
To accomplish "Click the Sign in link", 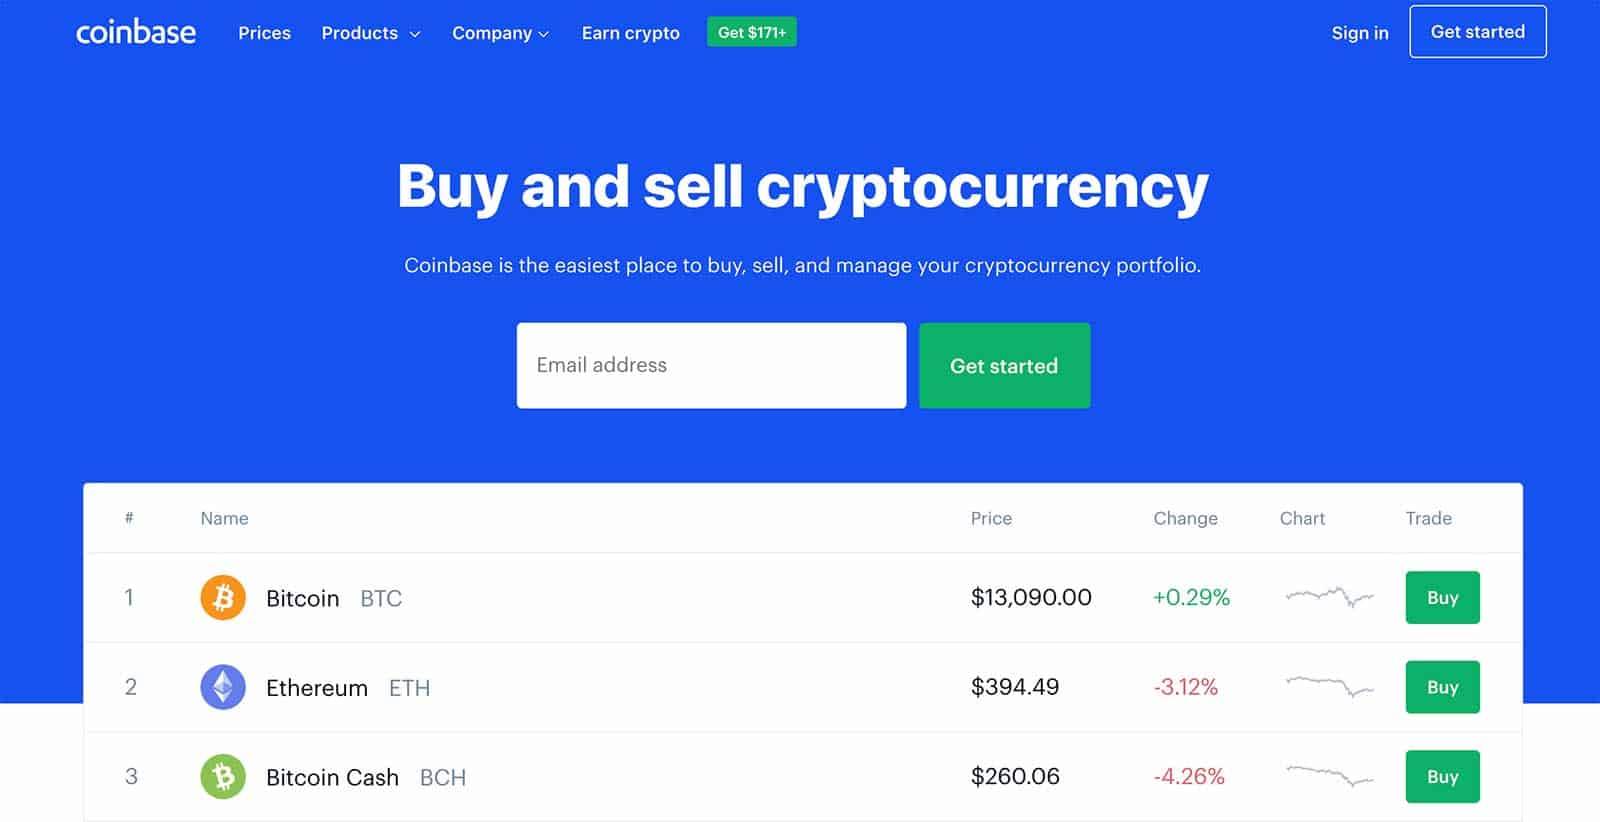I will [x=1360, y=33].
